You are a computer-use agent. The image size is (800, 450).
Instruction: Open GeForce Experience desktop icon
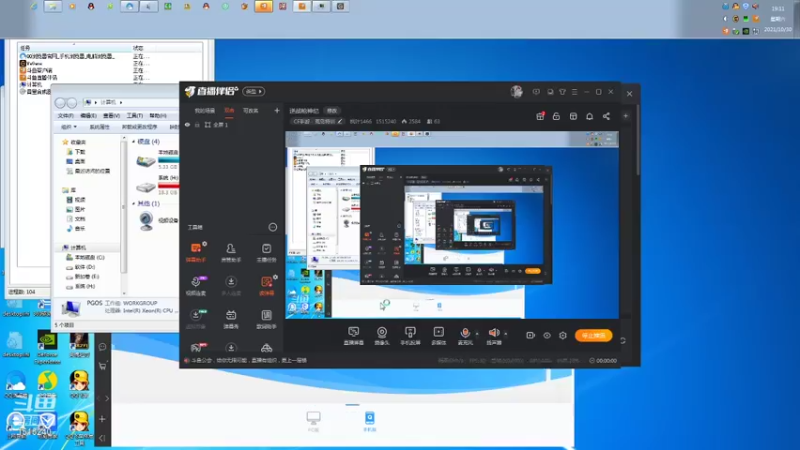pyautogui.click(x=47, y=348)
